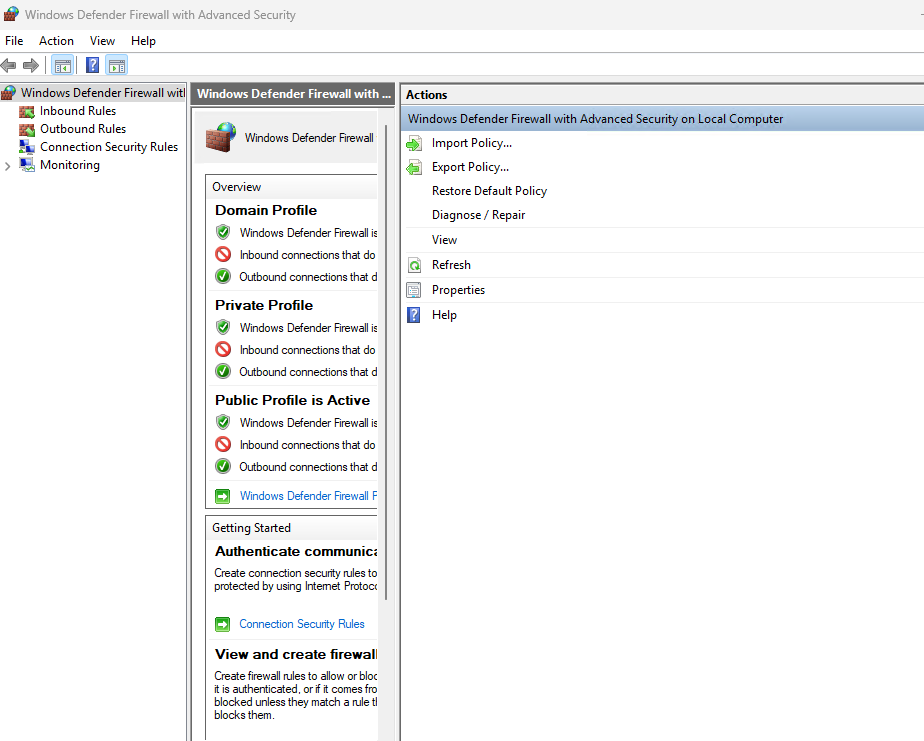The image size is (924, 741).
Task: Click the Monitoring tree icon
Action: pyautogui.click(x=27, y=165)
